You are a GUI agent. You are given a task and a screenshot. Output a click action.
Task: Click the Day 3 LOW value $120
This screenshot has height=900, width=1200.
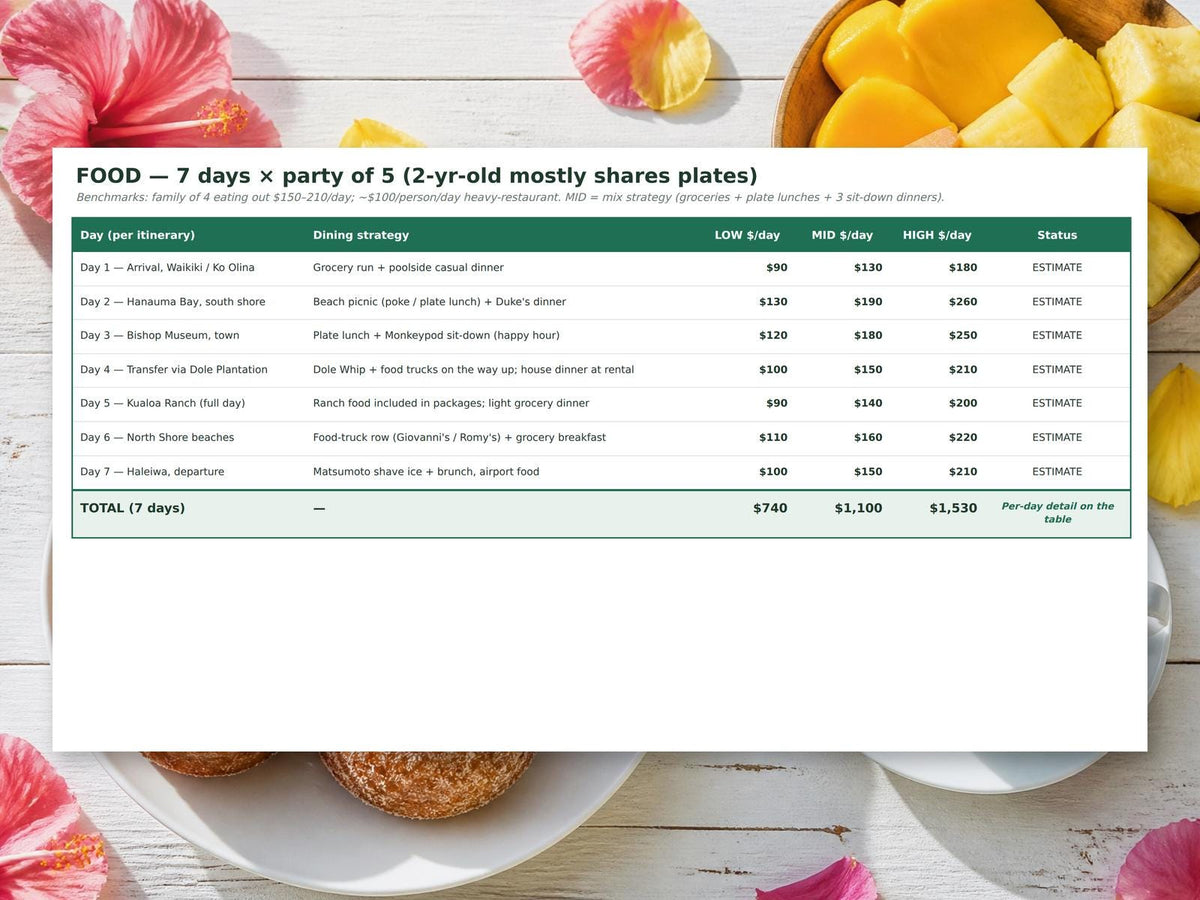(773, 336)
